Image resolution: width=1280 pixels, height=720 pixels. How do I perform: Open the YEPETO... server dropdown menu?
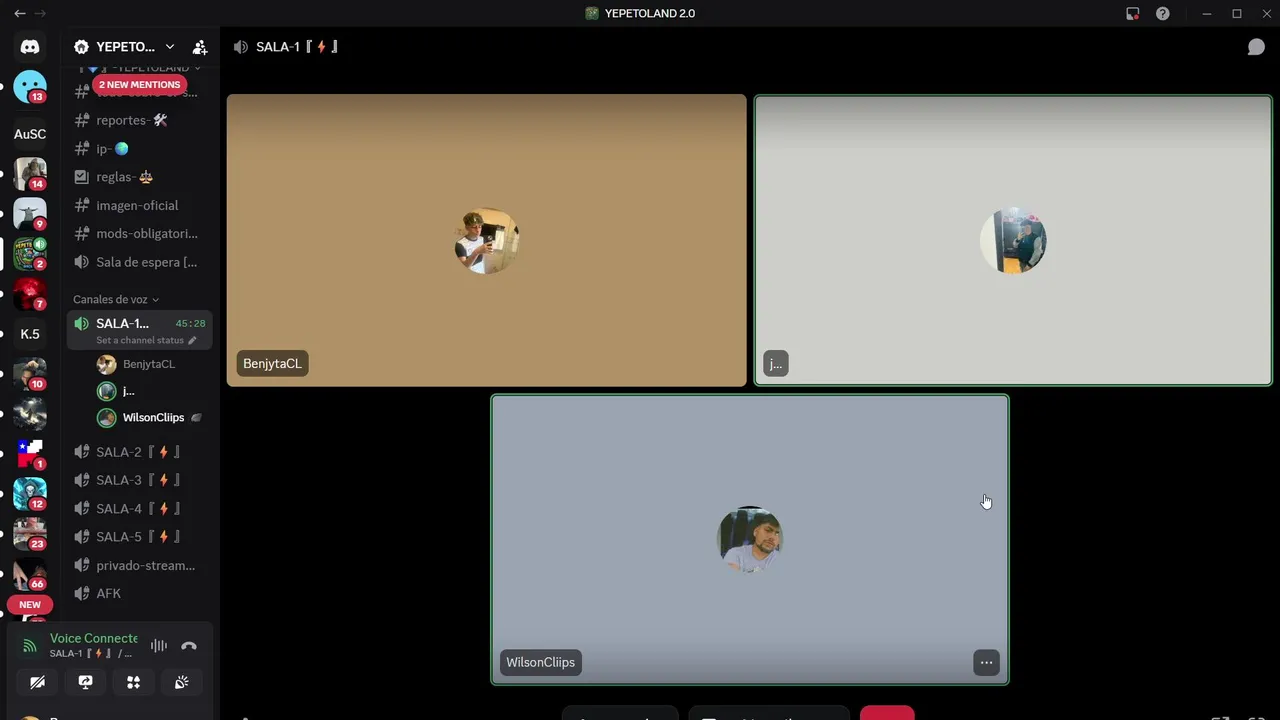coord(124,47)
